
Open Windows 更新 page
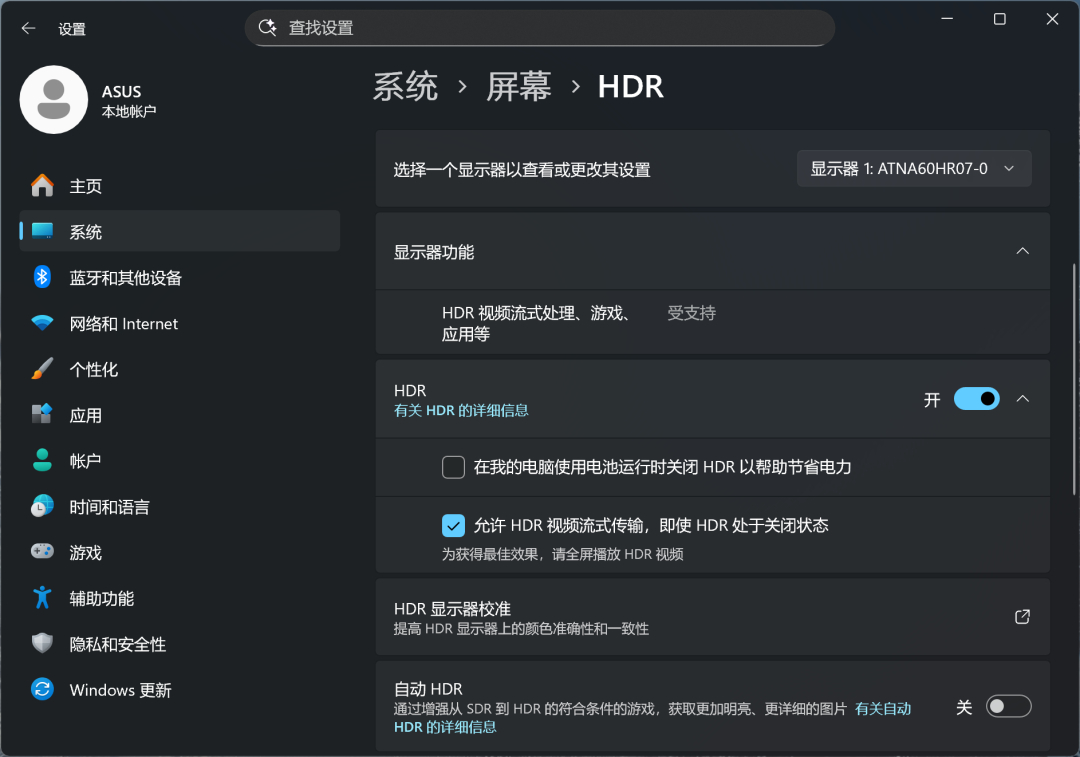180,689
